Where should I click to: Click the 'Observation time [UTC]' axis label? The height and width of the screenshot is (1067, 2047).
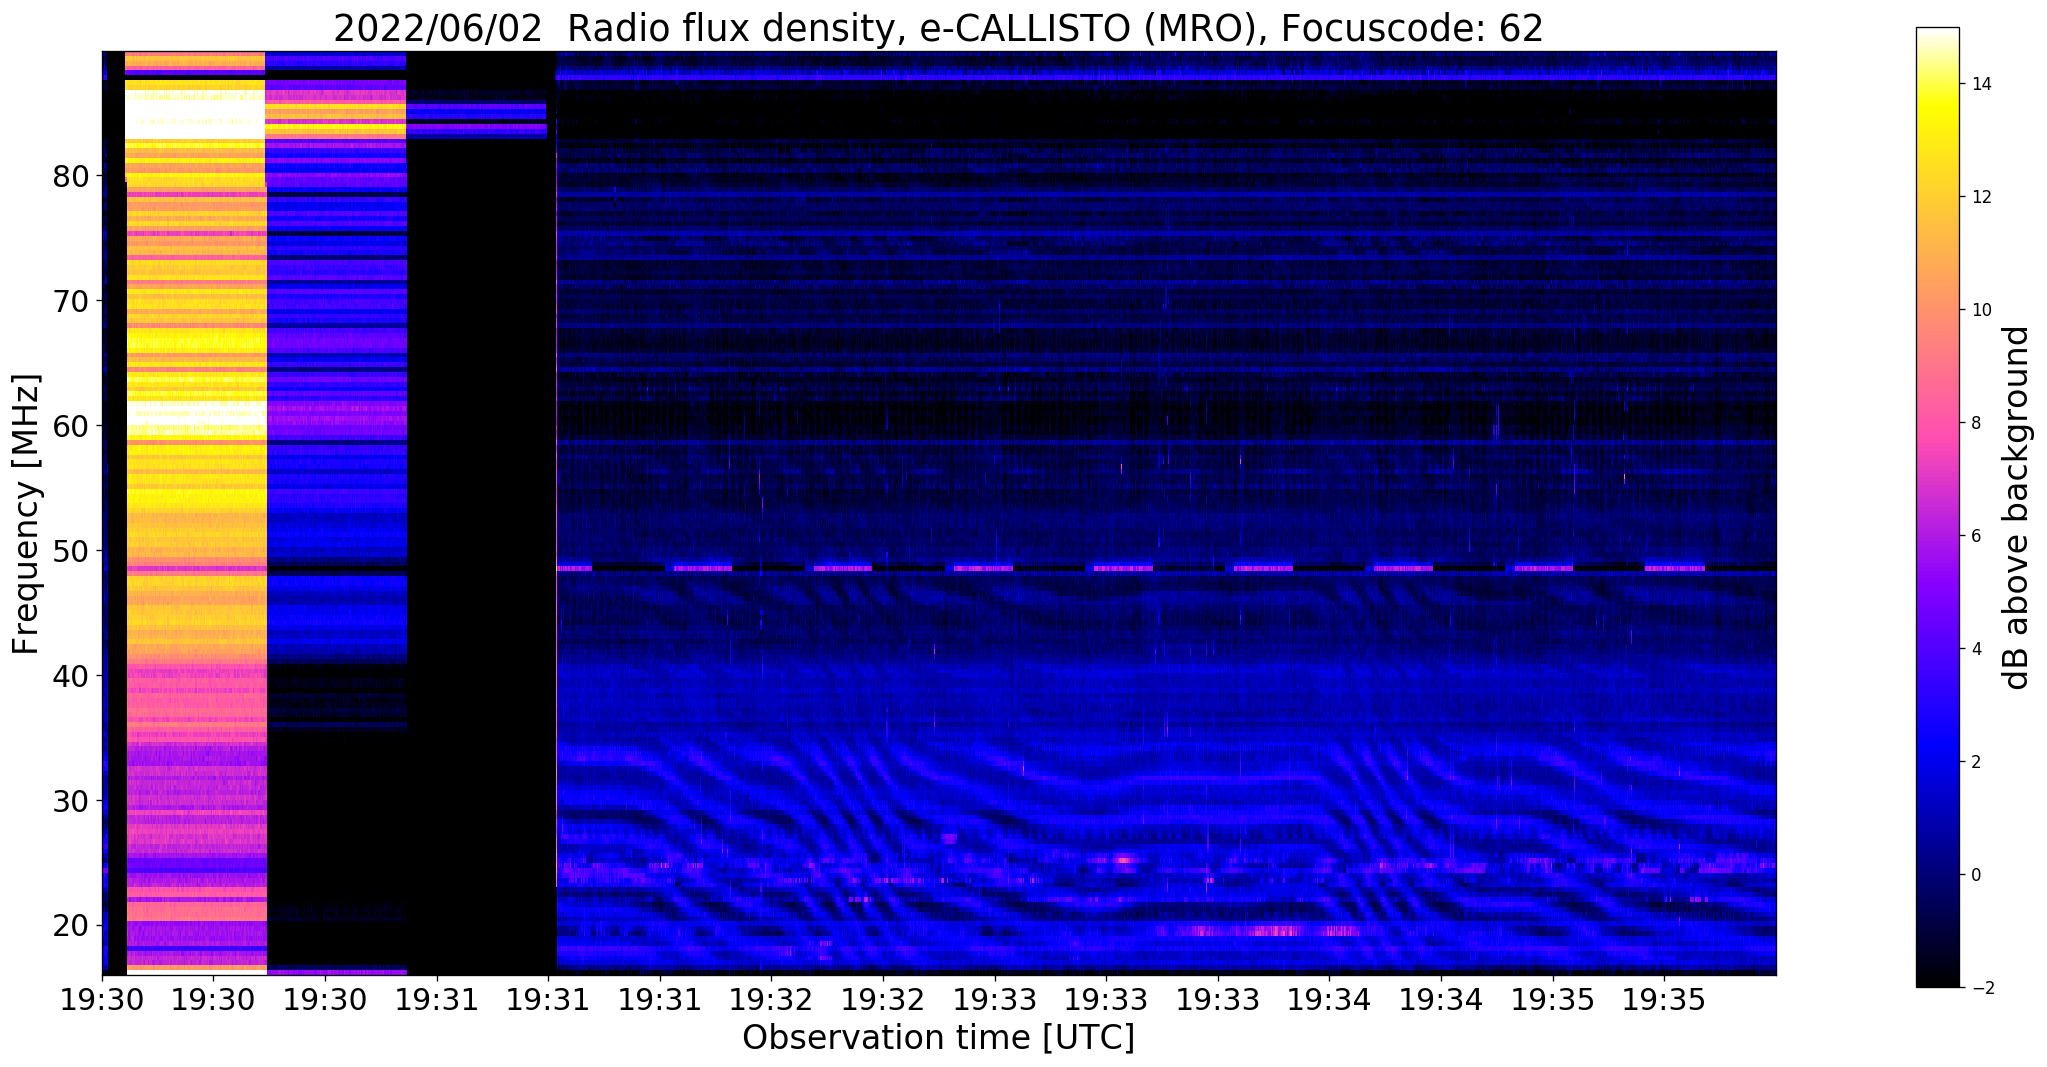click(x=938, y=1037)
